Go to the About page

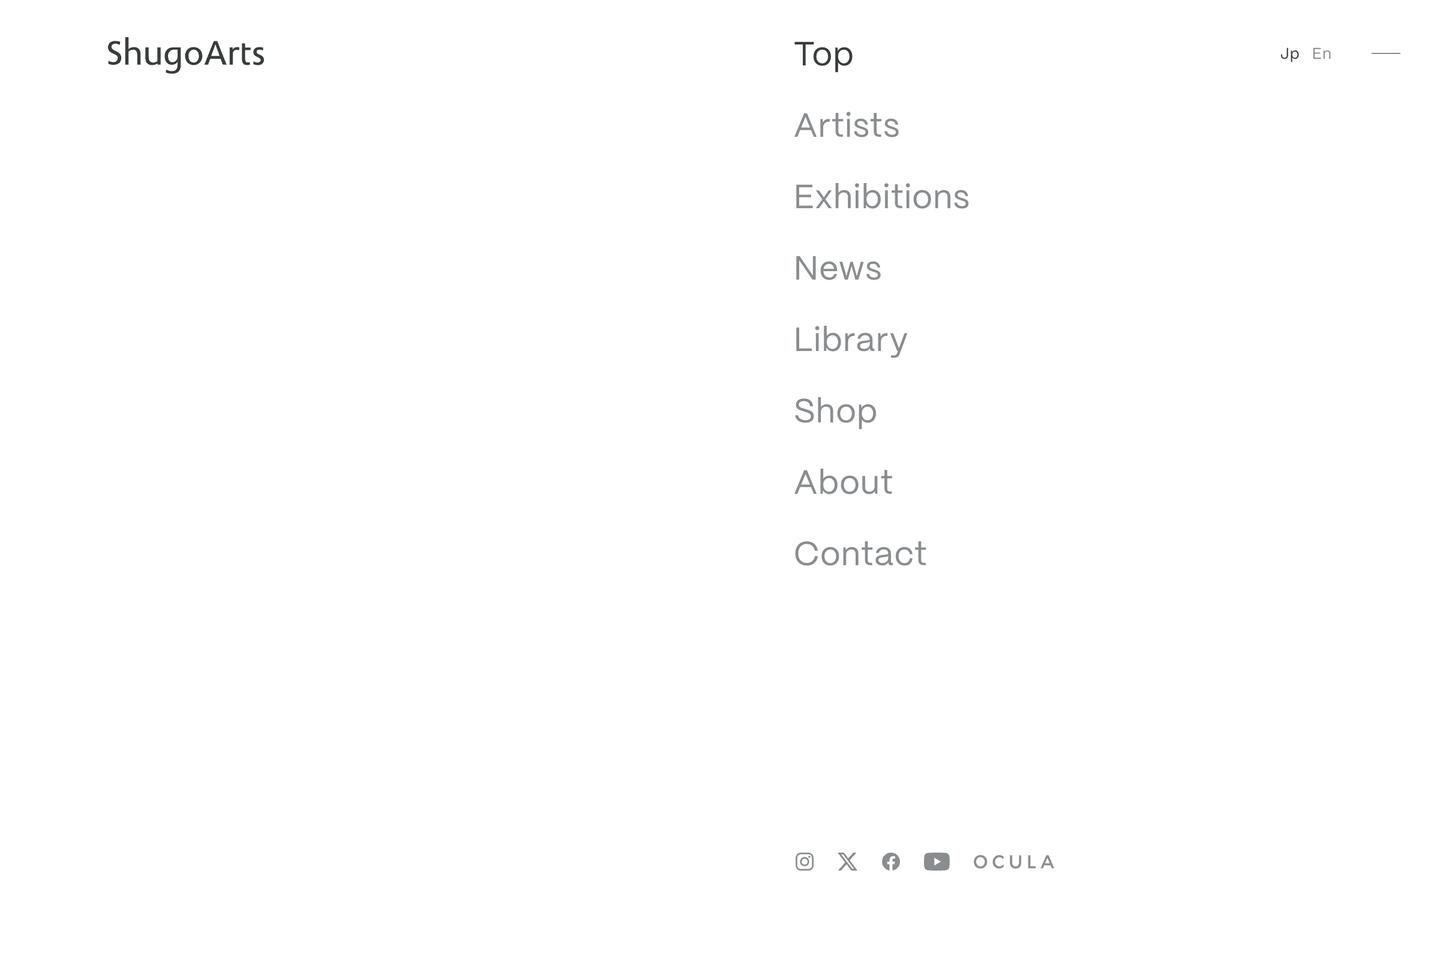844,483
